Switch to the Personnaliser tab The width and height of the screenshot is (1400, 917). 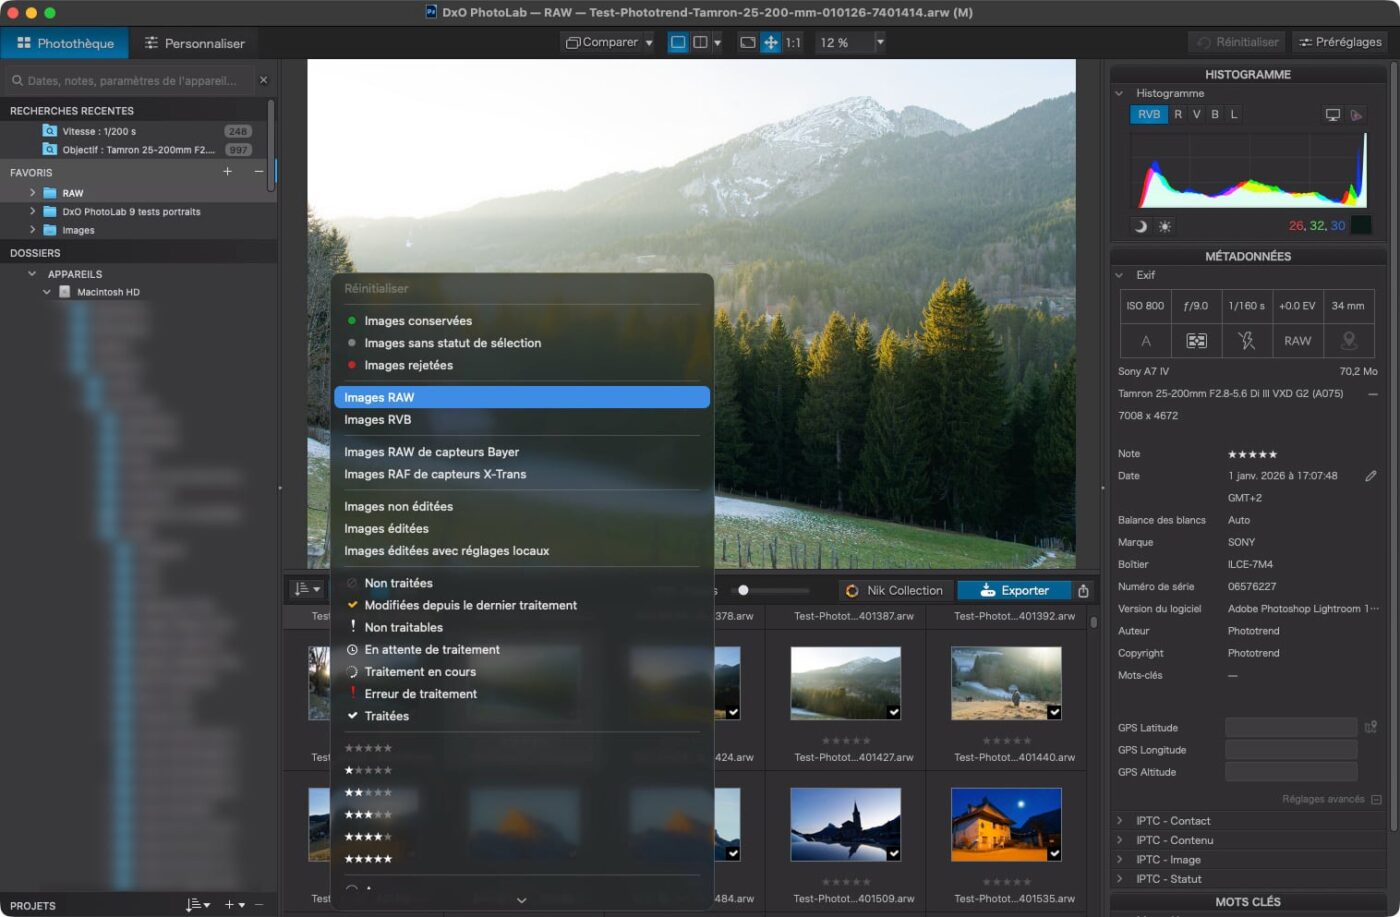pos(194,43)
